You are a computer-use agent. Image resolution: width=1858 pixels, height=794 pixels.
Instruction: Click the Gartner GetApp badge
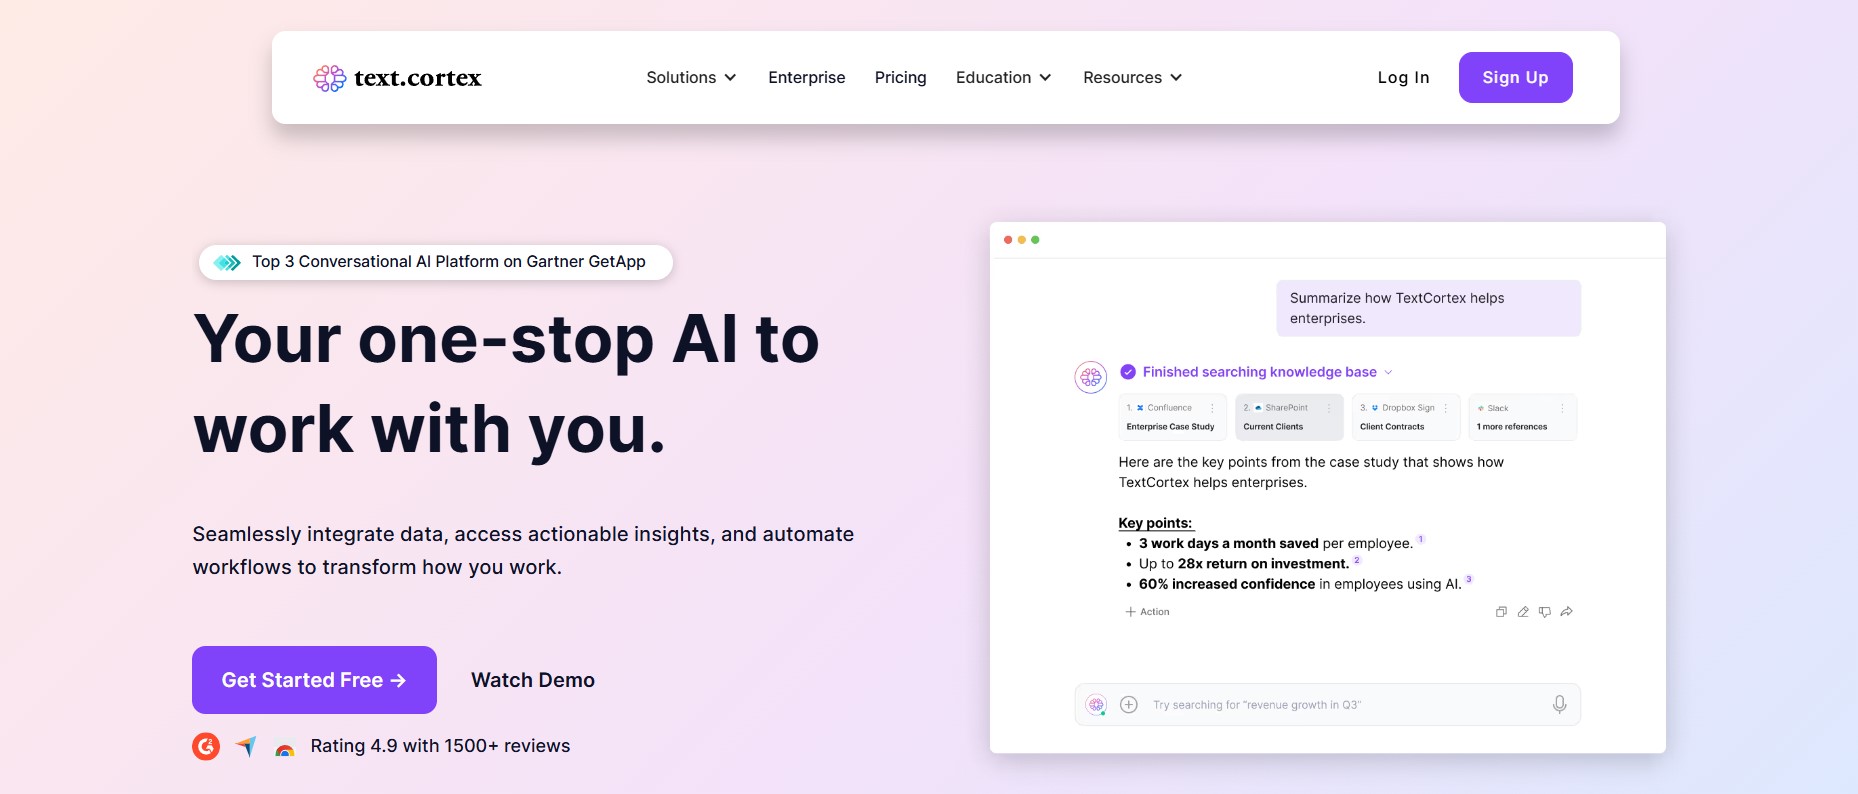click(436, 262)
